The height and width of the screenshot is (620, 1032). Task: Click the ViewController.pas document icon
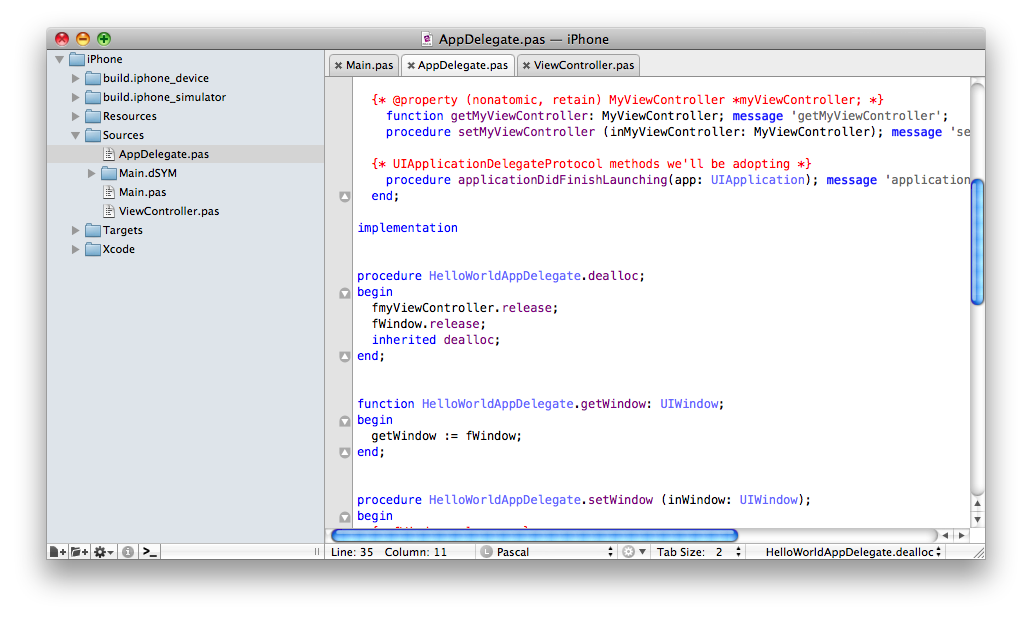[109, 211]
